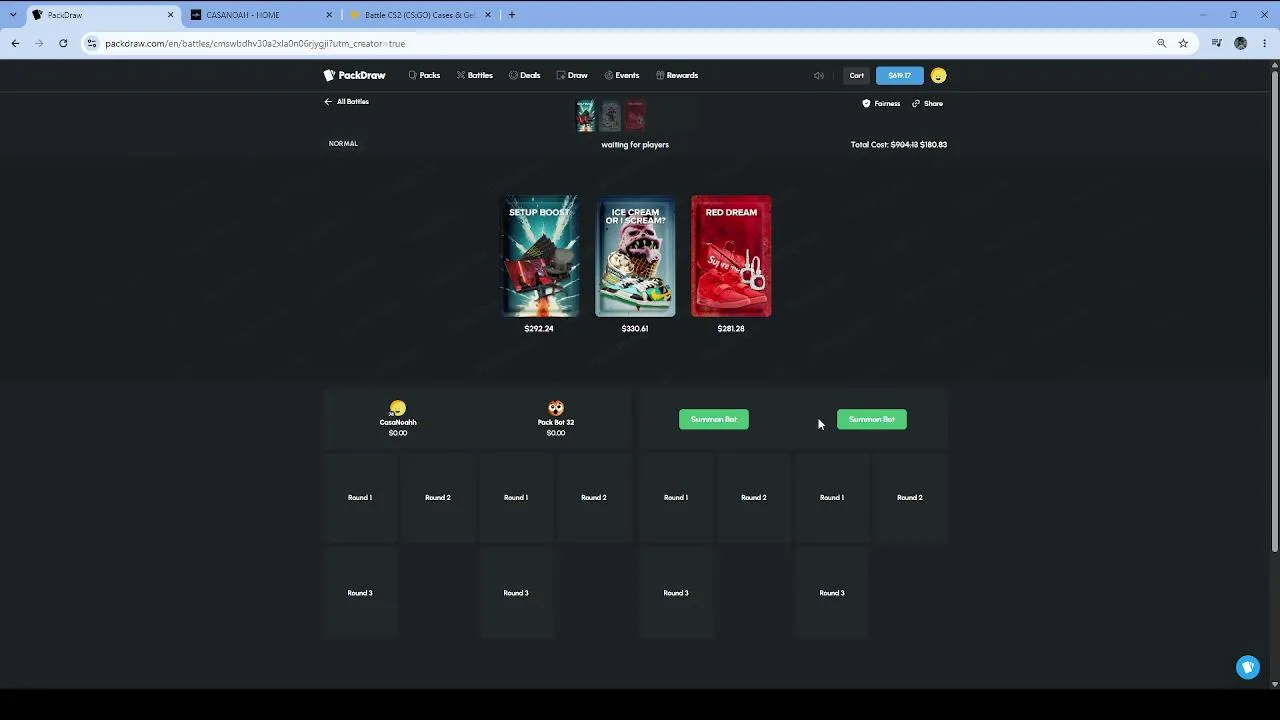Screen dimensions: 1280x720
Task: Click the $281.28 pack price
Action: pyautogui.click(x=731, y=329)
